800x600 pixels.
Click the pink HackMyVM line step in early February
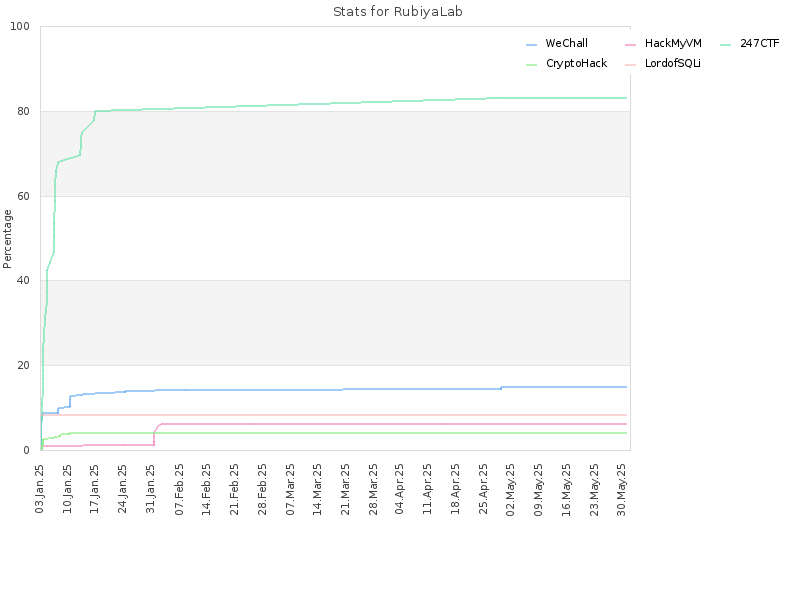coord(155,434)
